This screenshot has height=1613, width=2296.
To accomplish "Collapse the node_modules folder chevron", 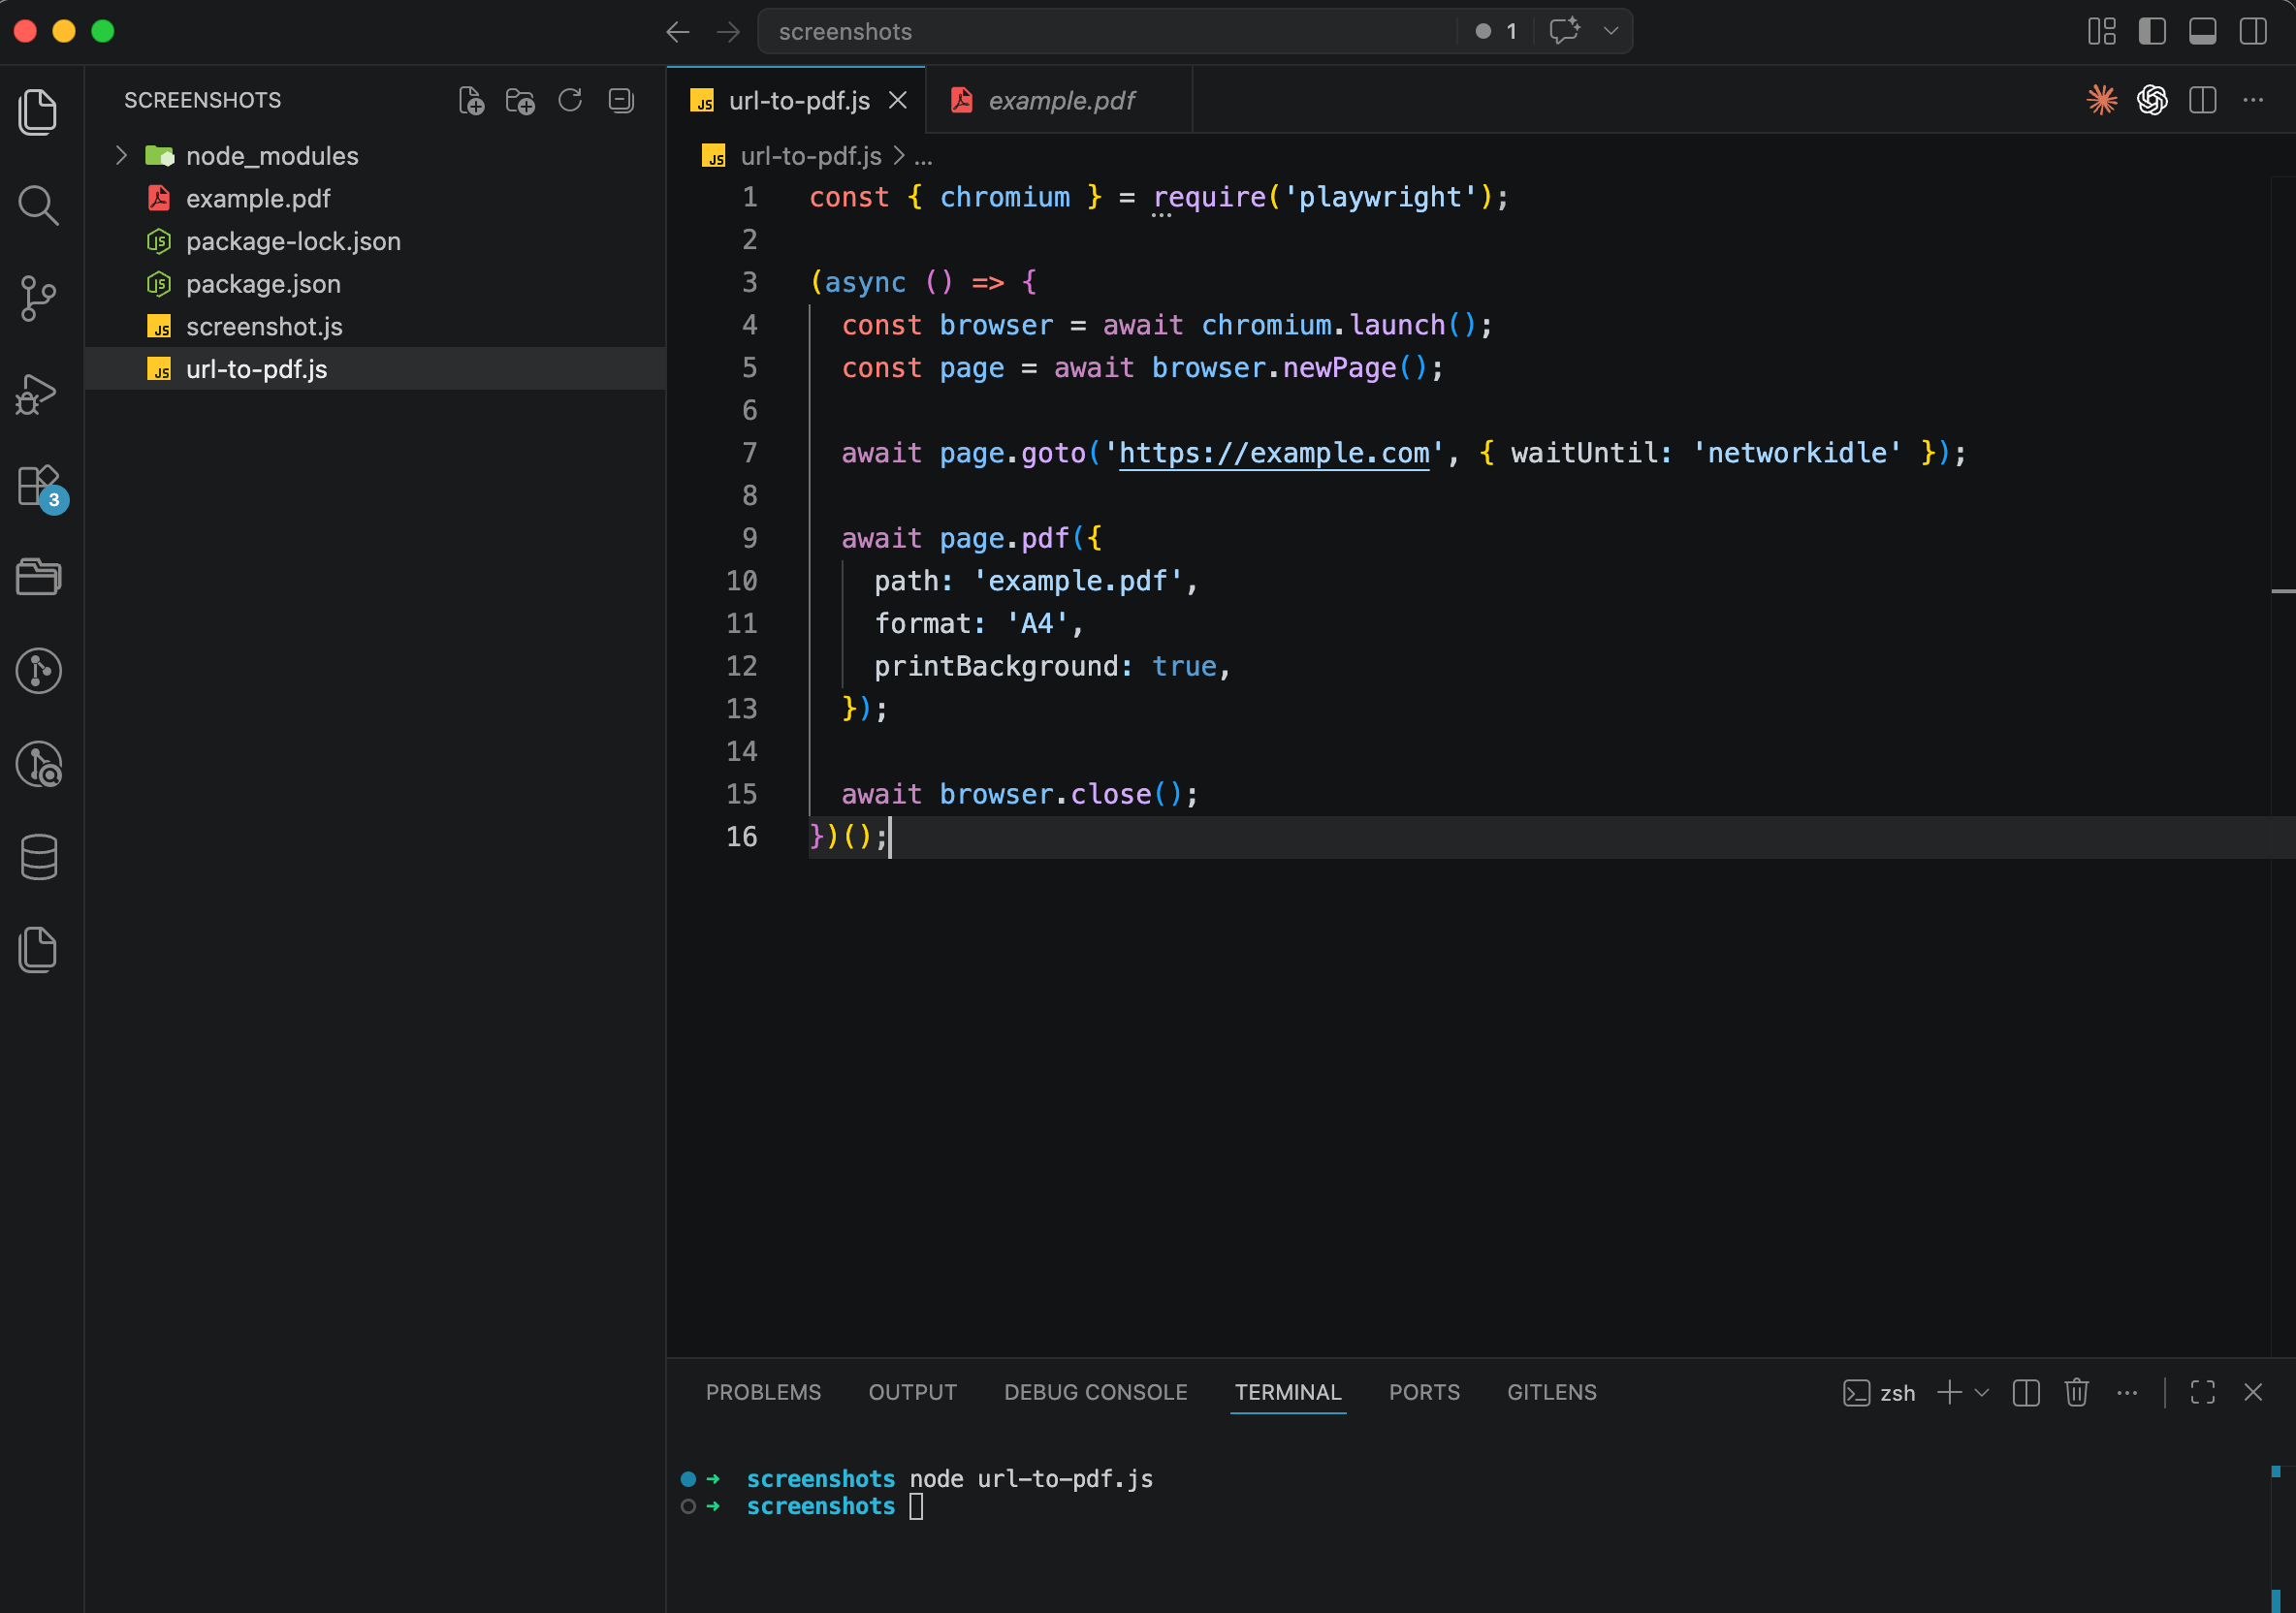I will pyautogui.click(x=121, y=155).
